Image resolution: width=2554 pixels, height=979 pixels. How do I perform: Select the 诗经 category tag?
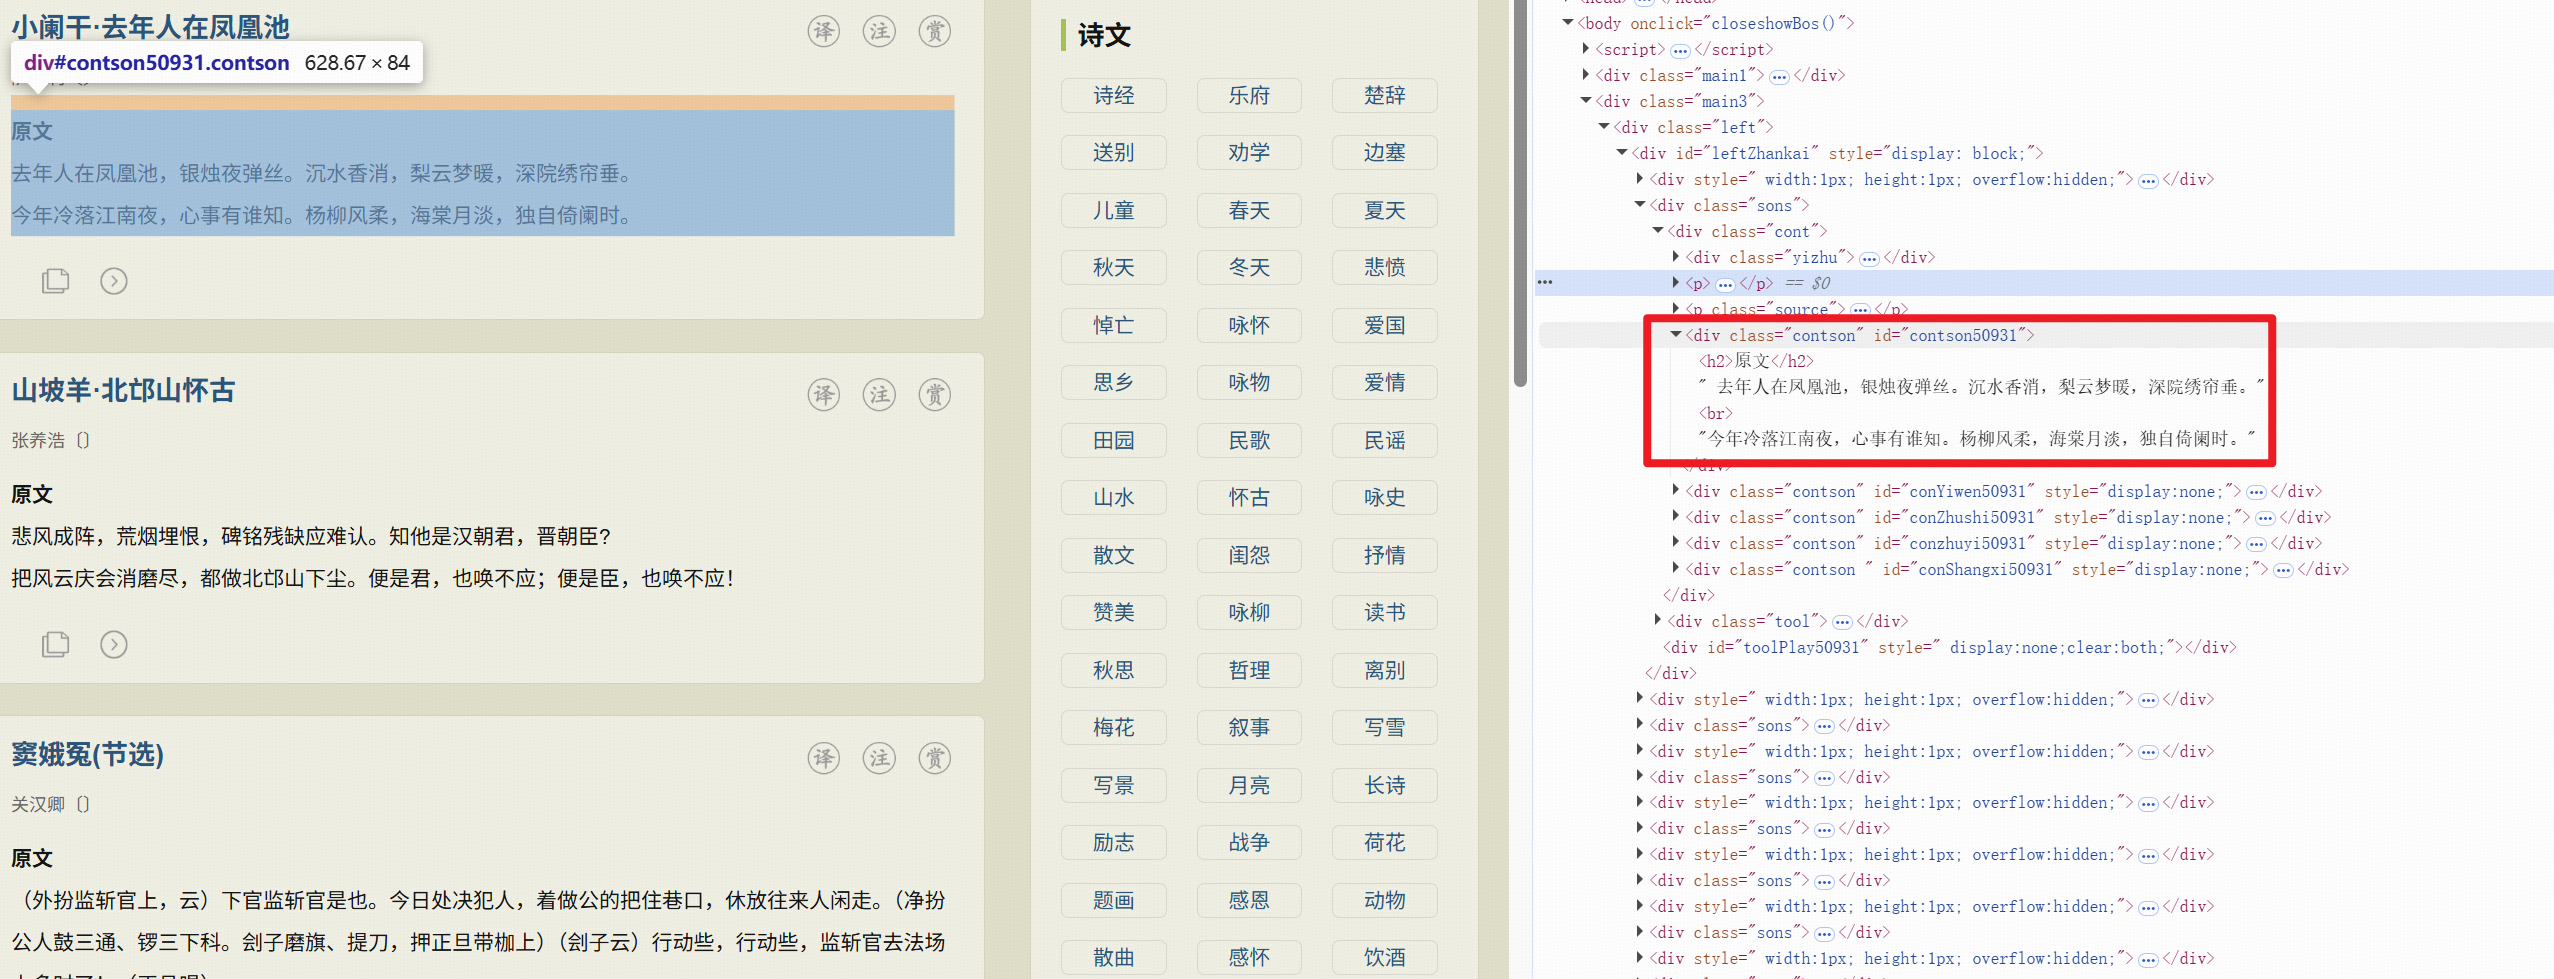coord(1113,95)
